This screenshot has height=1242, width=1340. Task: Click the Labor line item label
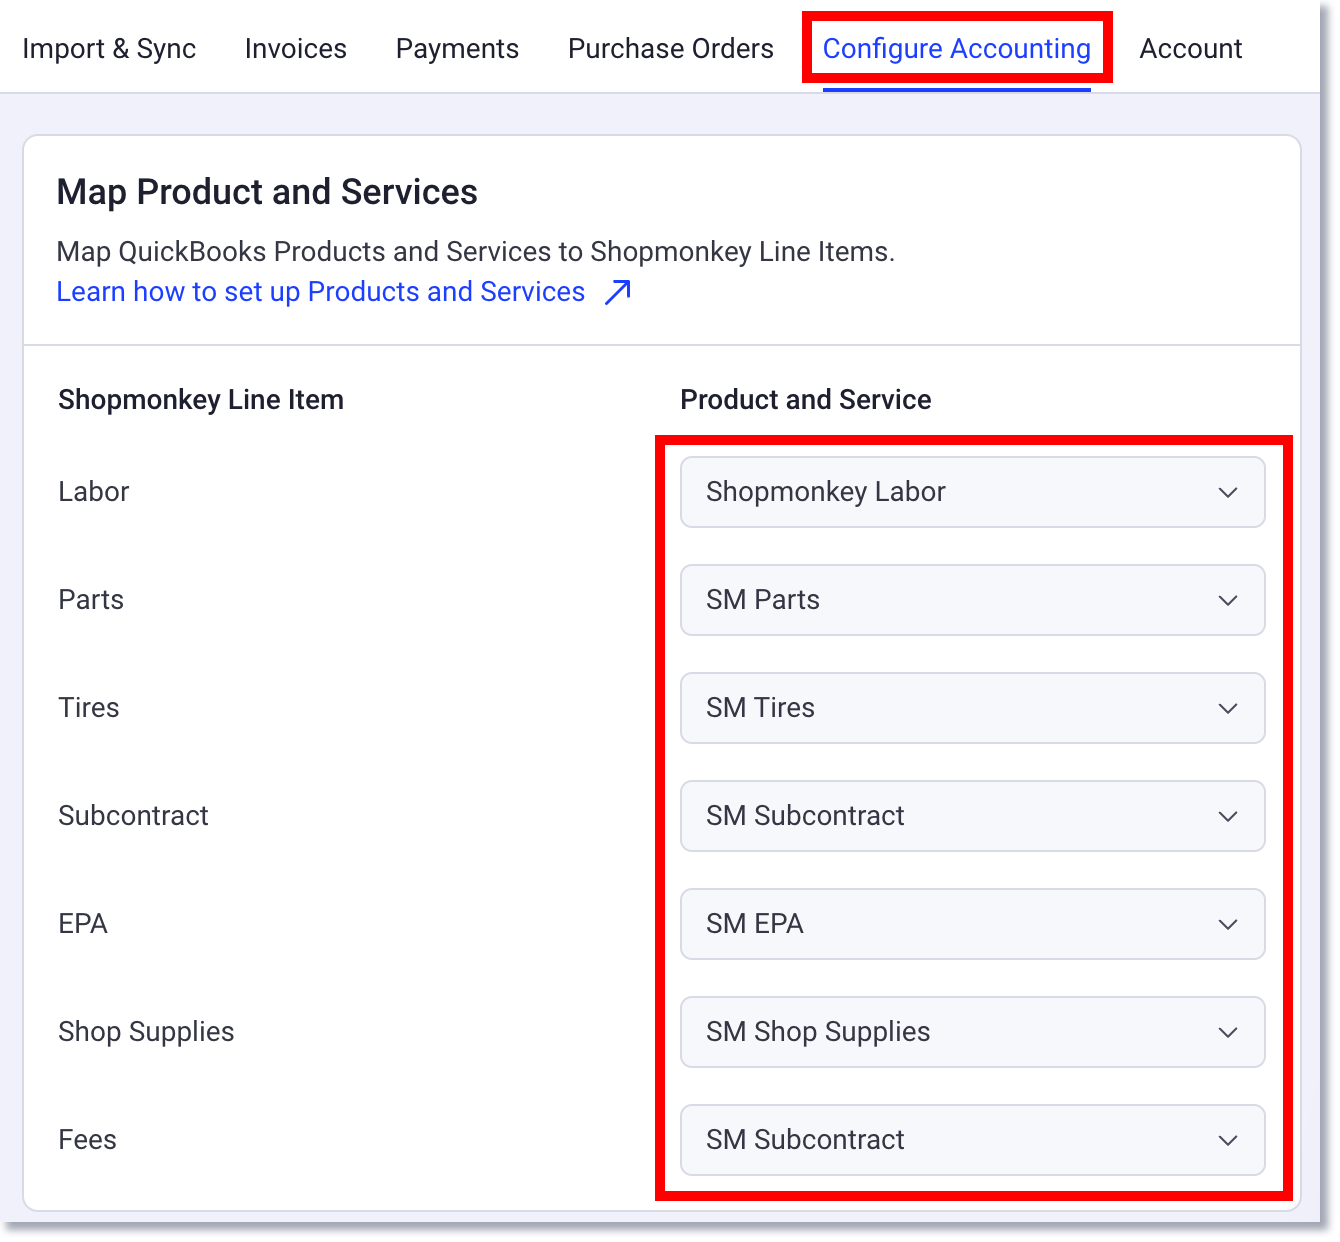pyautogui.click(x=94, y=492)
